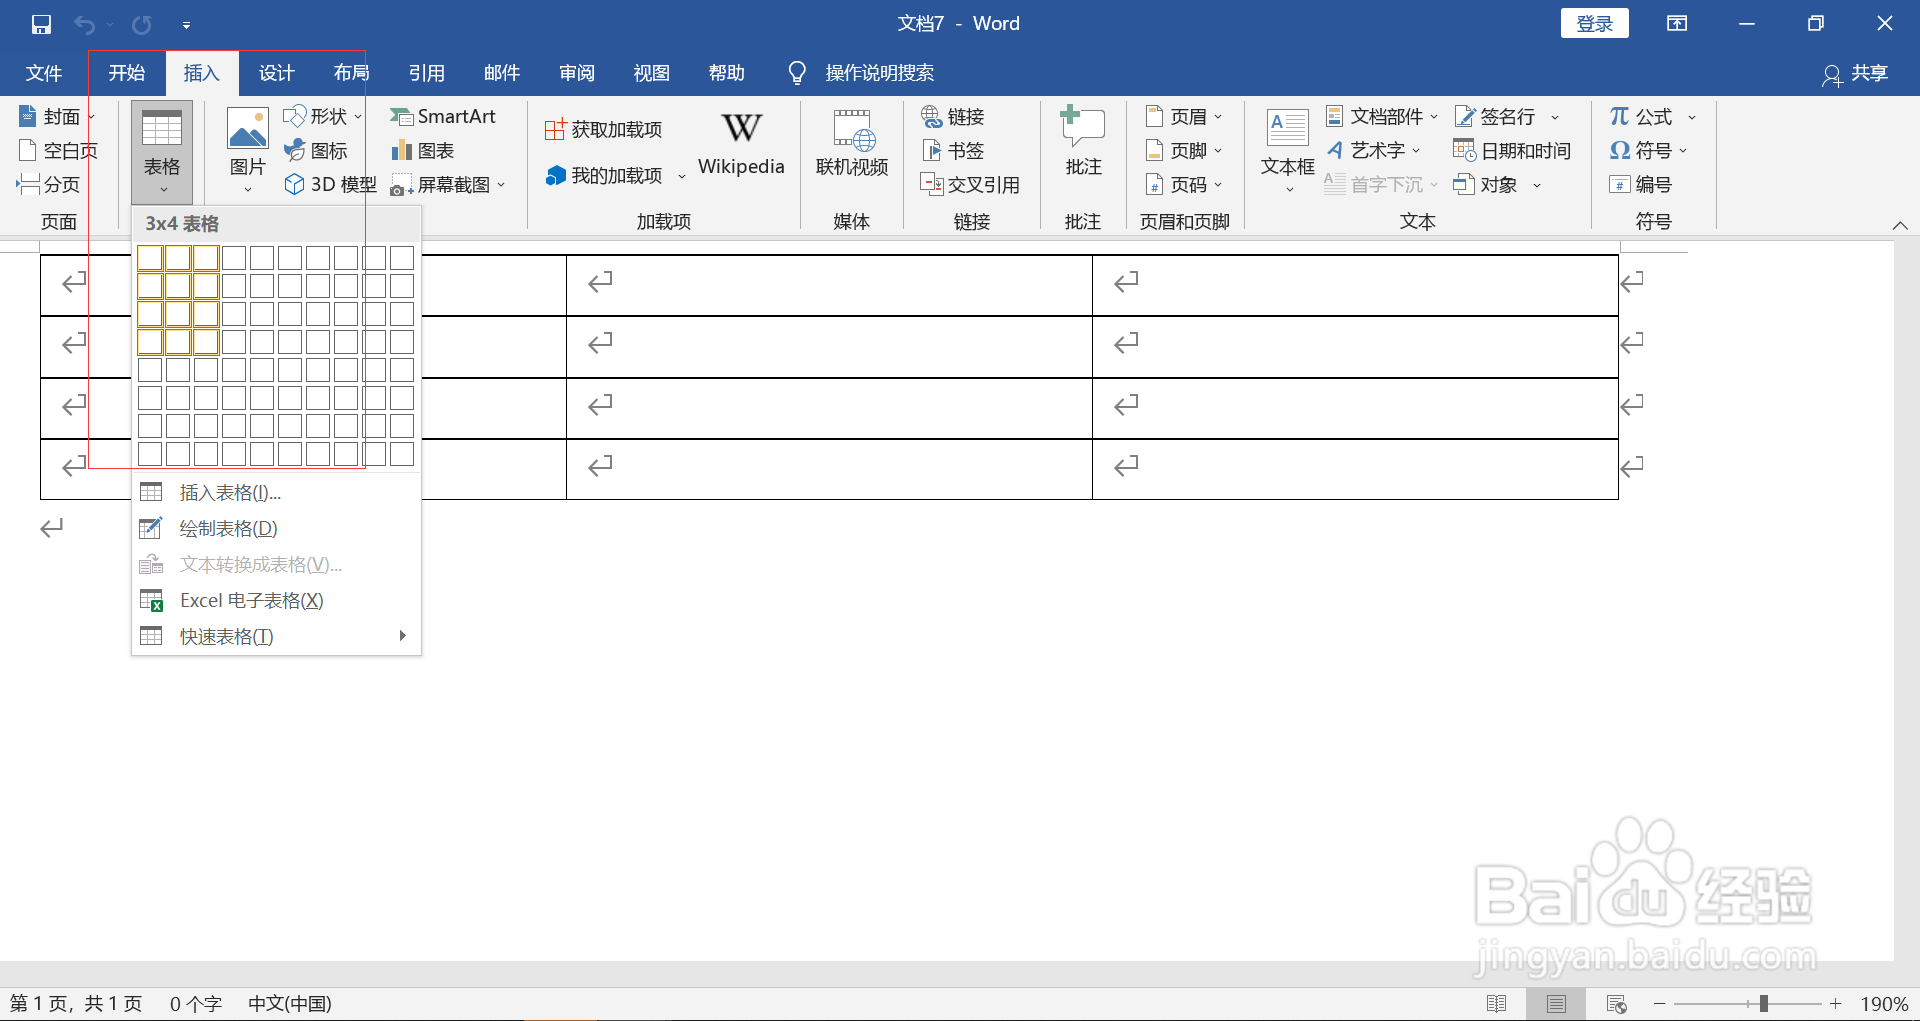Open the 页脚 footer dropdown
Image resolution: width=1920 pixels, height=1021 pixels.
(x=1184, y=151)
